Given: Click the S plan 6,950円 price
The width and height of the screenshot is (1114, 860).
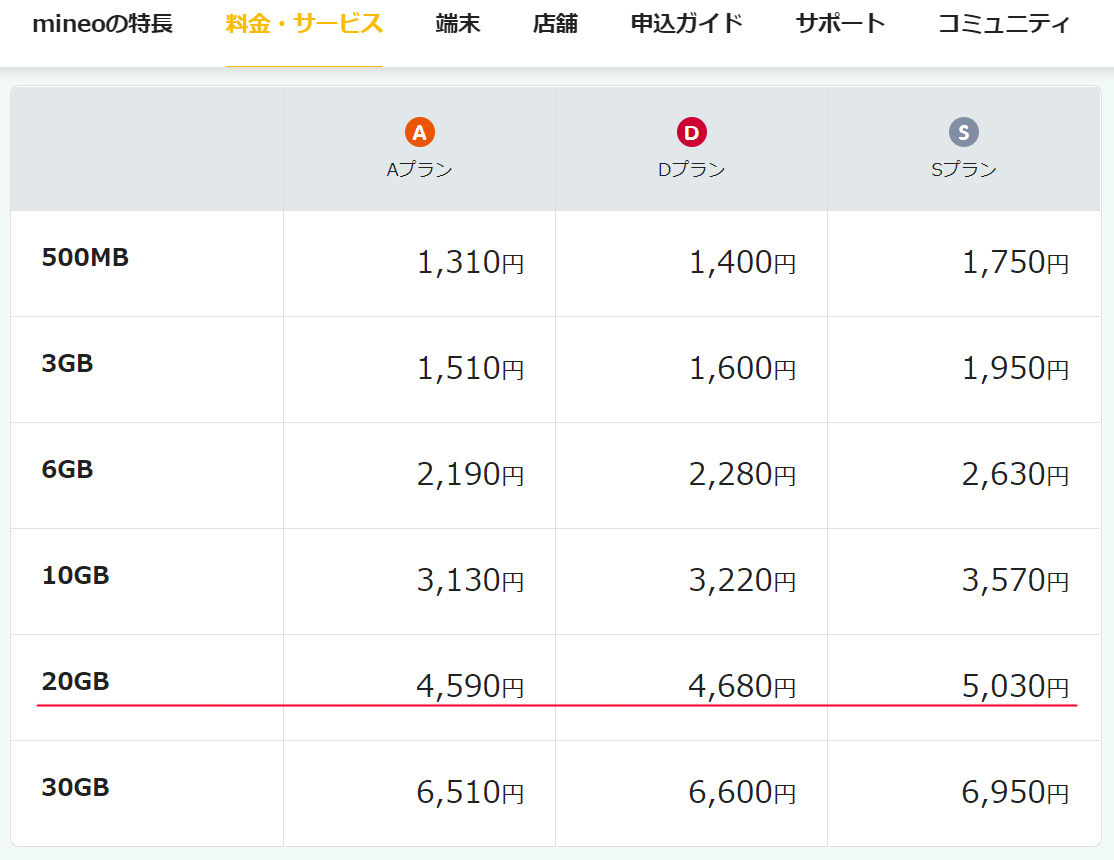Looking at the screenshot, I should point(1014,793).
